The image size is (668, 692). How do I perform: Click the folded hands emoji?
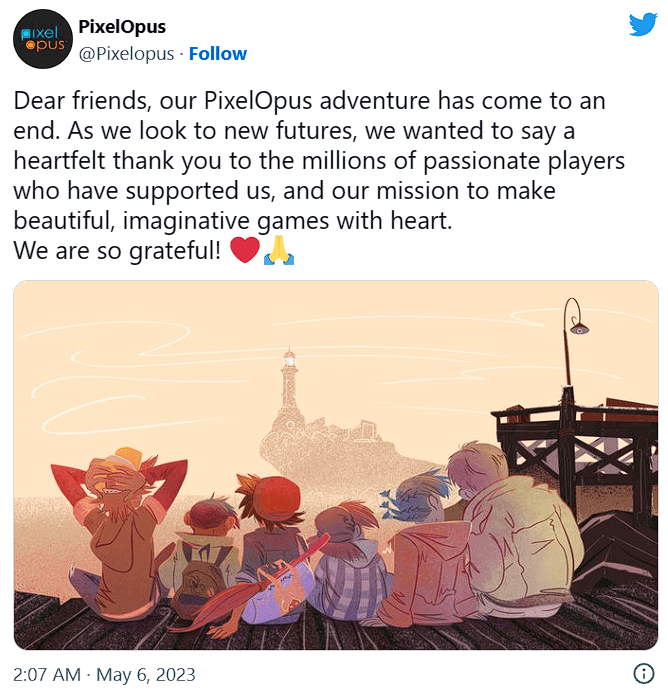[x=279, y=250]
